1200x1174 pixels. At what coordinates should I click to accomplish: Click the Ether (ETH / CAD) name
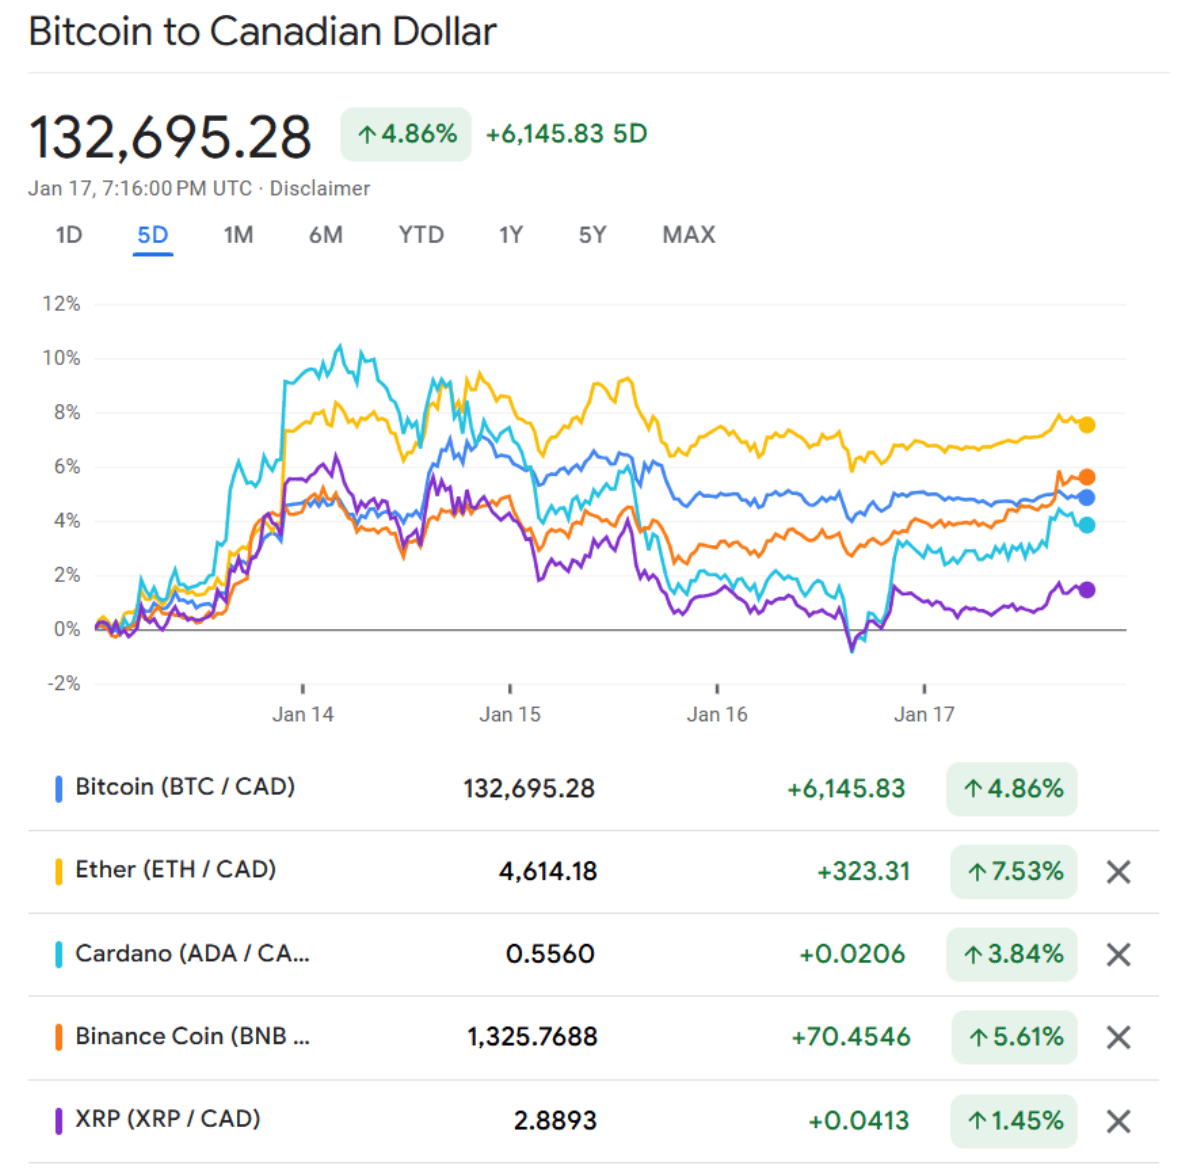(x=175, y=870)
